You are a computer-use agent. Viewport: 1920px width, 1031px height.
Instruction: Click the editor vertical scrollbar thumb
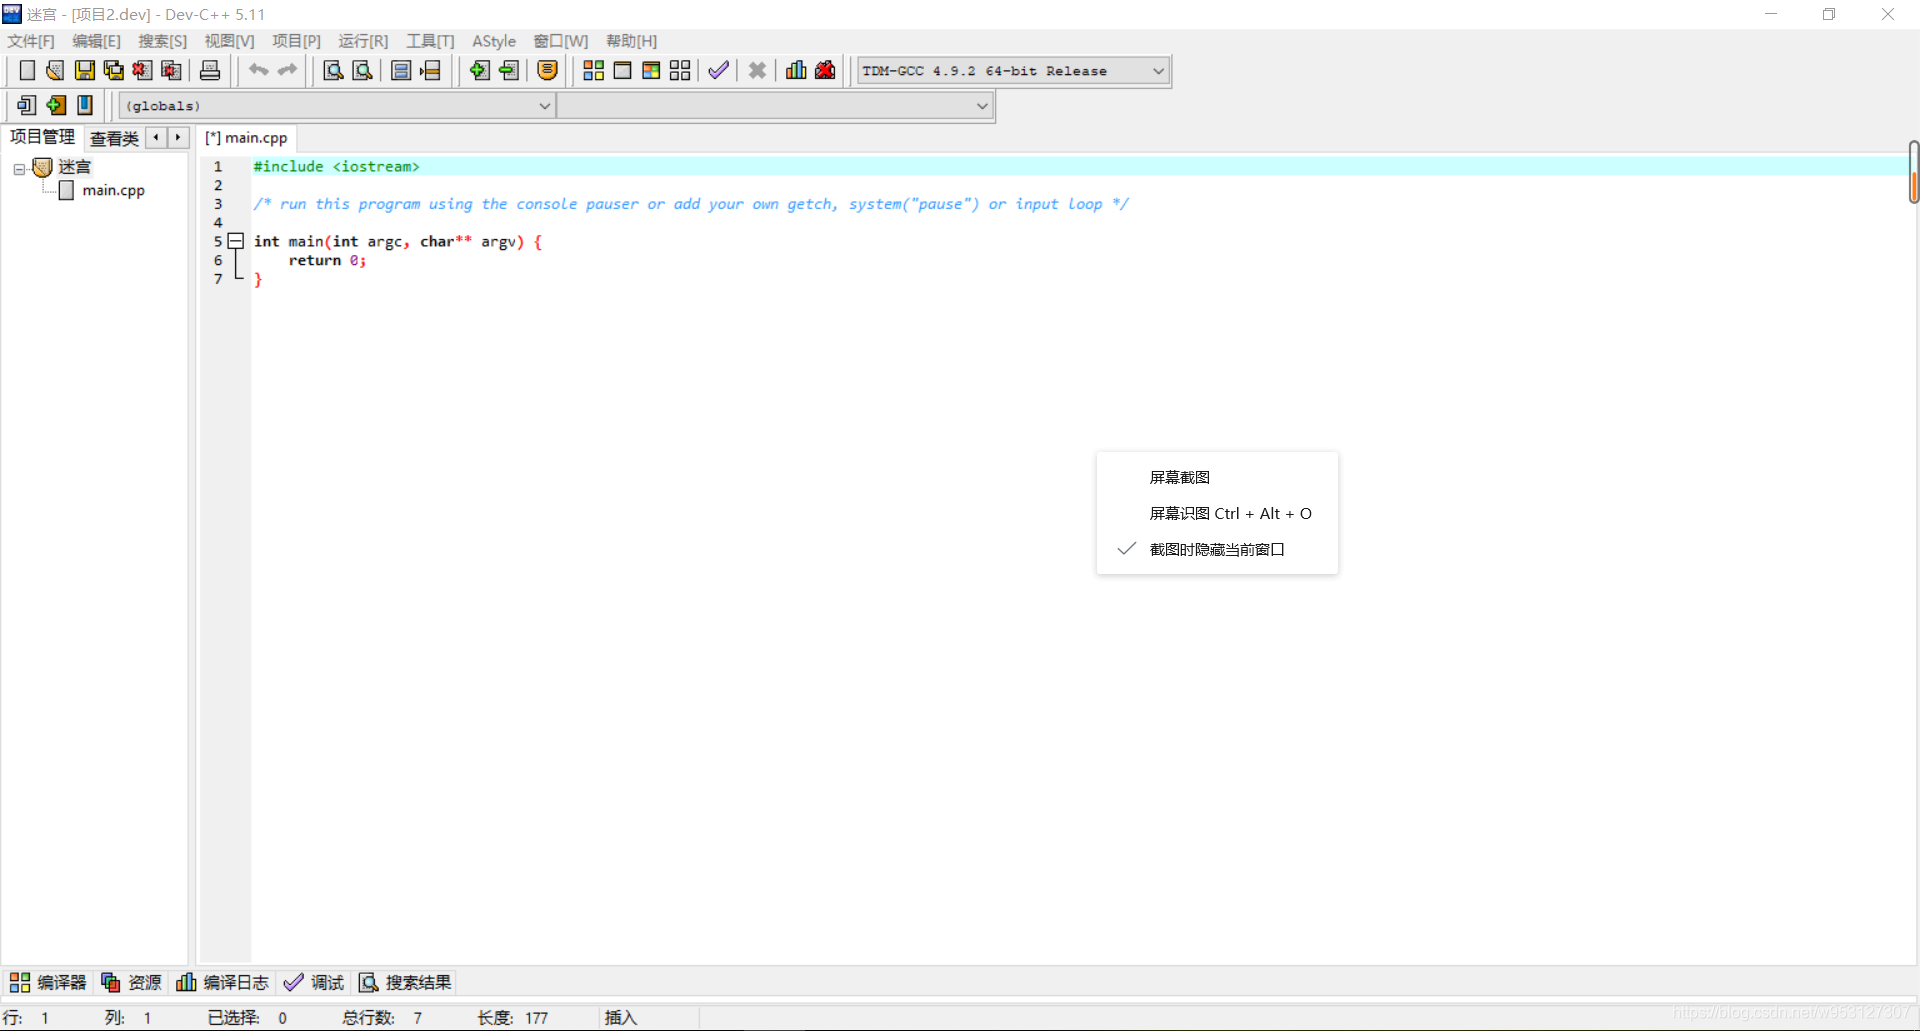[x=1913, y=172]
